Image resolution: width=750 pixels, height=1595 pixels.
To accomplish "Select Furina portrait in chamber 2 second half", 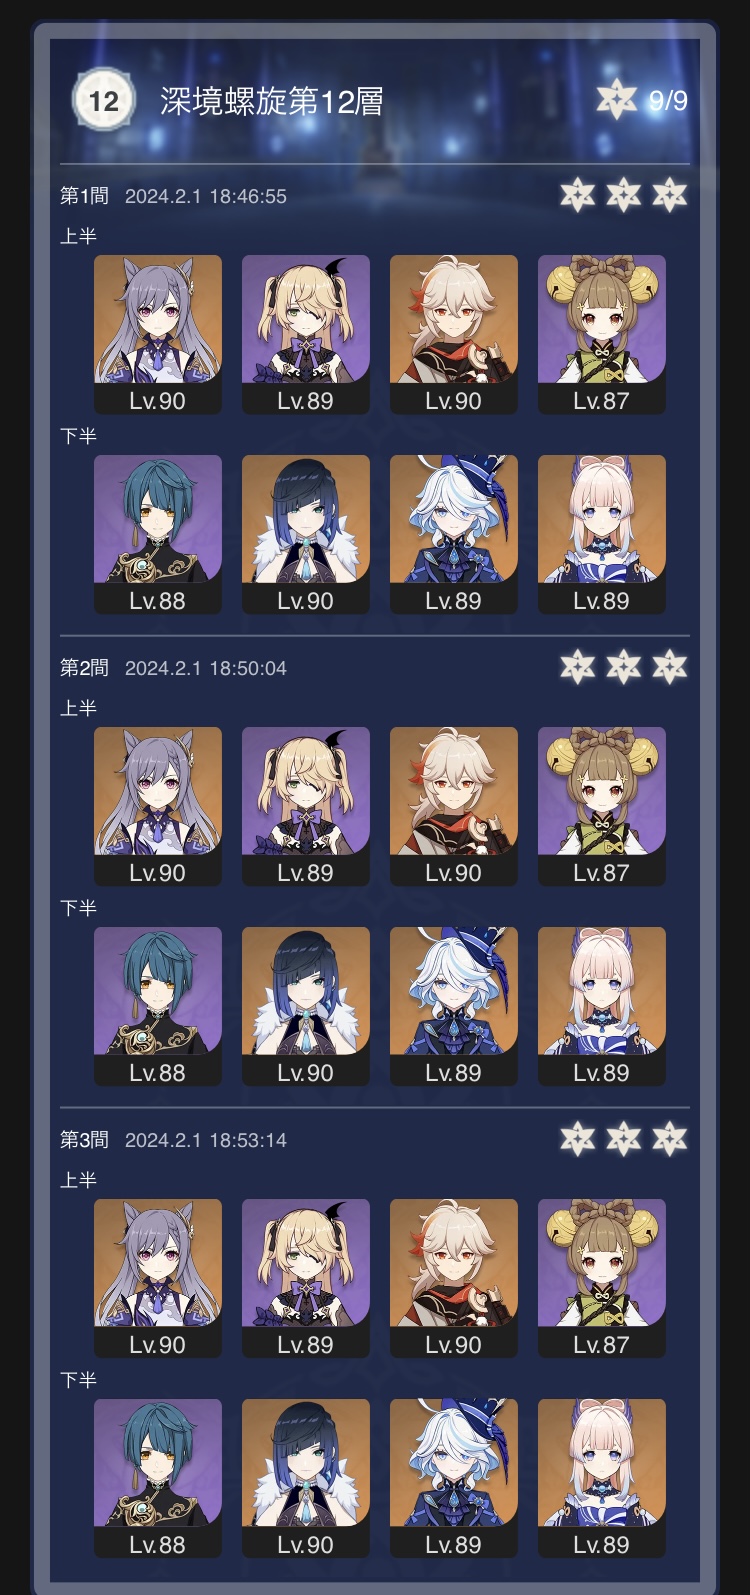I will coord(454,1006).
